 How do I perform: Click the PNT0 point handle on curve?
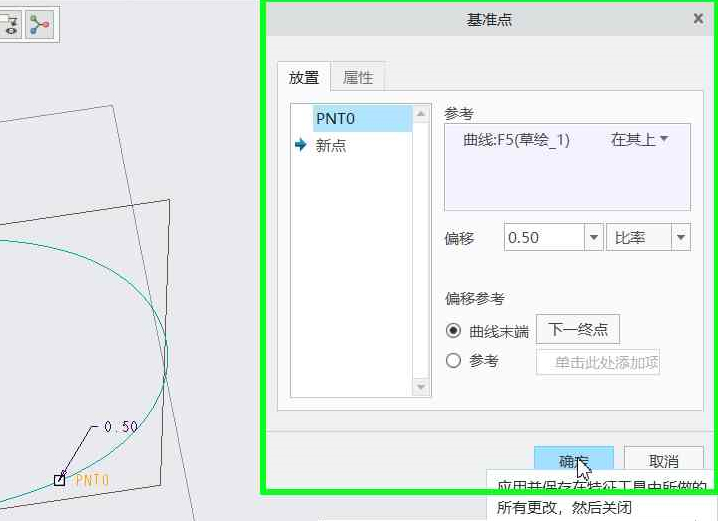pyautogui.click(x=59, y=480)
